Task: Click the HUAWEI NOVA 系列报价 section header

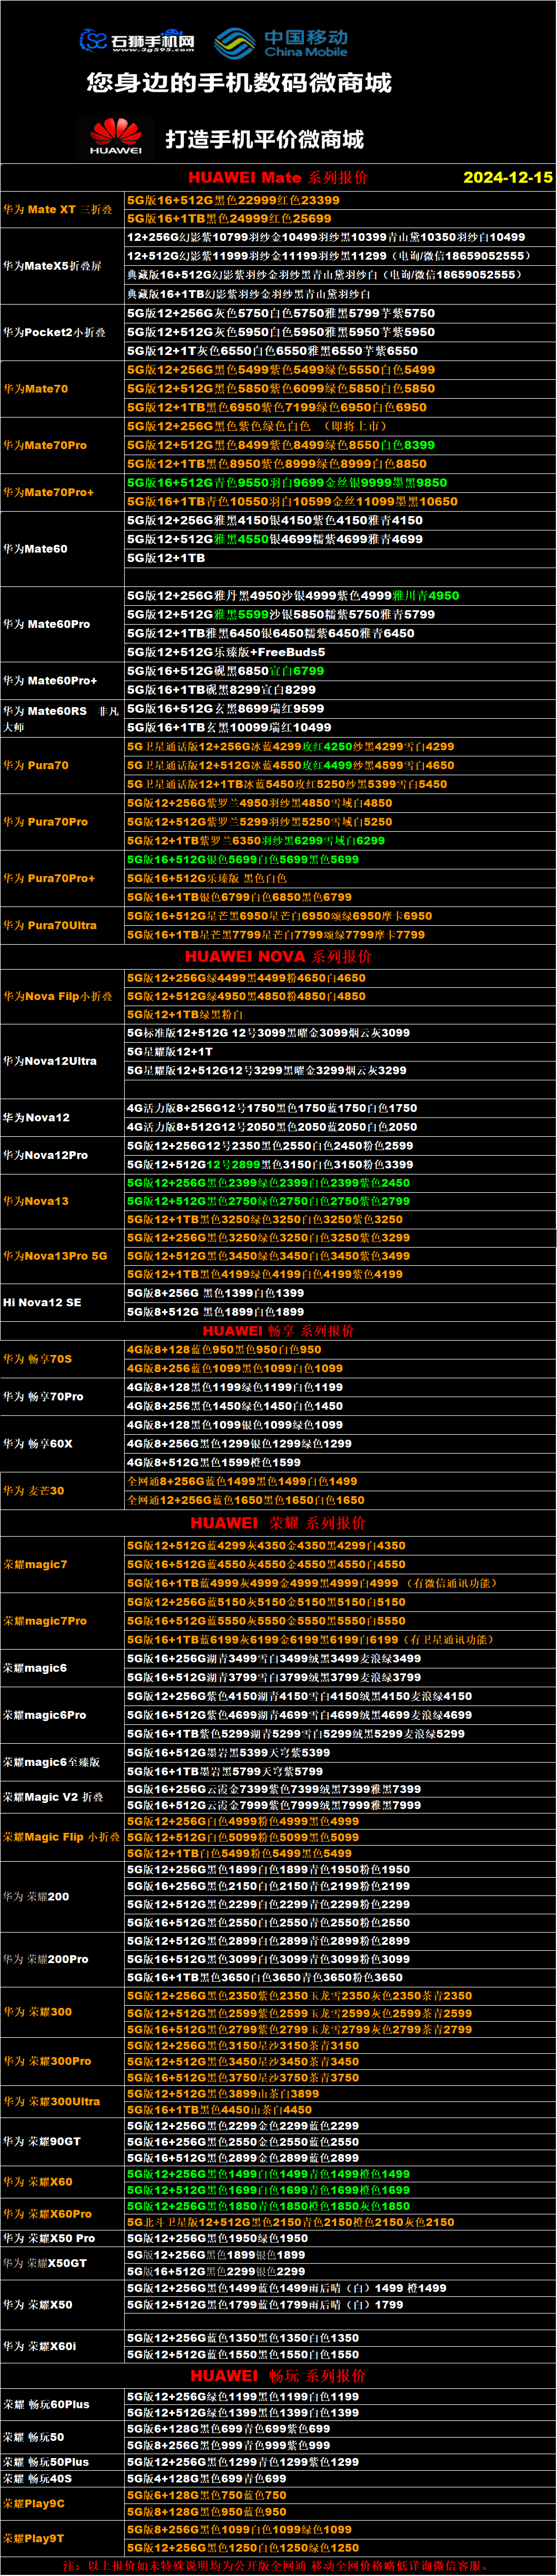Action: point(278,956)
